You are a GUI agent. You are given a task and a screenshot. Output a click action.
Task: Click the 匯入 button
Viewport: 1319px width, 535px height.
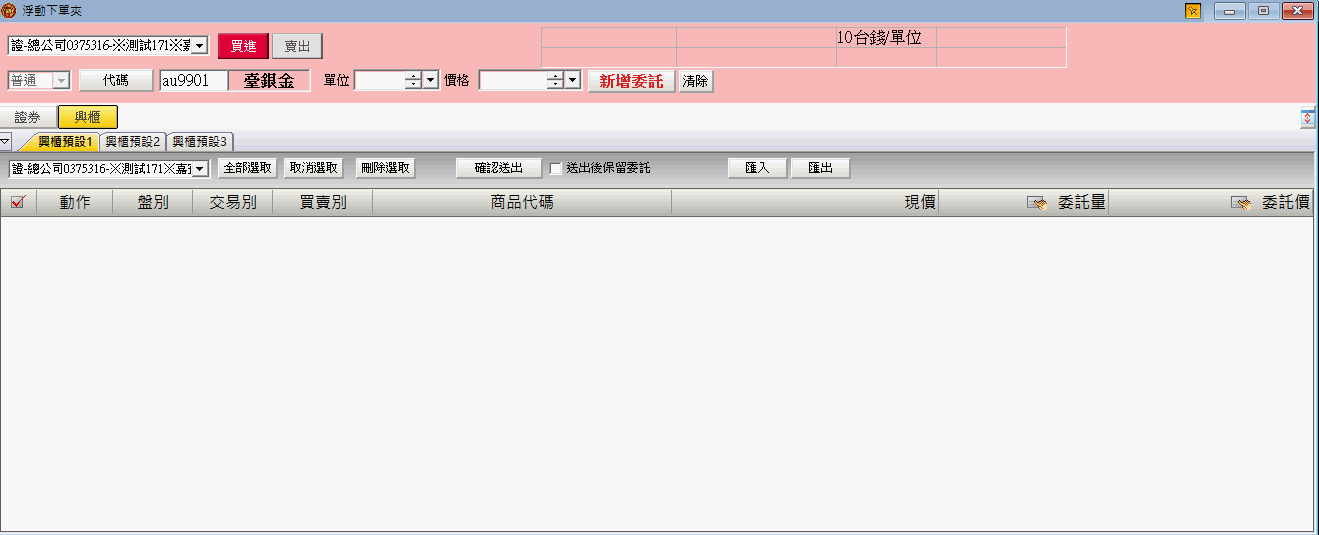point(757,168)
